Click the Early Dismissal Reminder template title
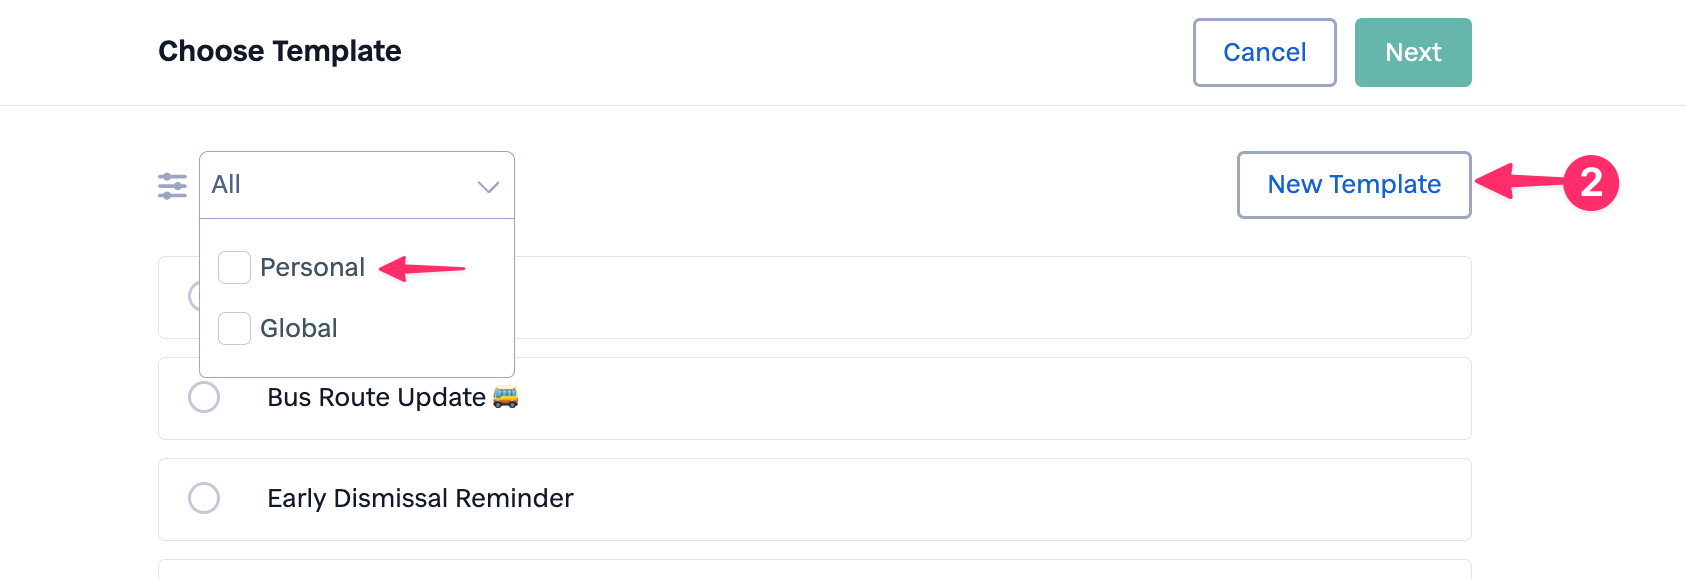The image size is (1686, 580). [x=420, y=499]
